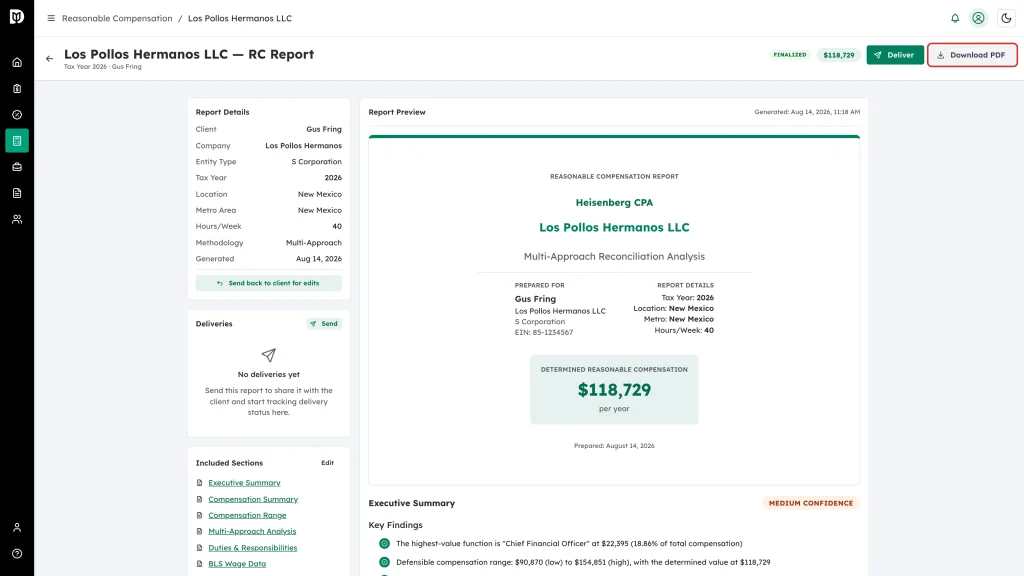Click the MEDIUM CONFIDENCE badge
This screenshot has width=1024, height=576.
click(x=810, y=504)
